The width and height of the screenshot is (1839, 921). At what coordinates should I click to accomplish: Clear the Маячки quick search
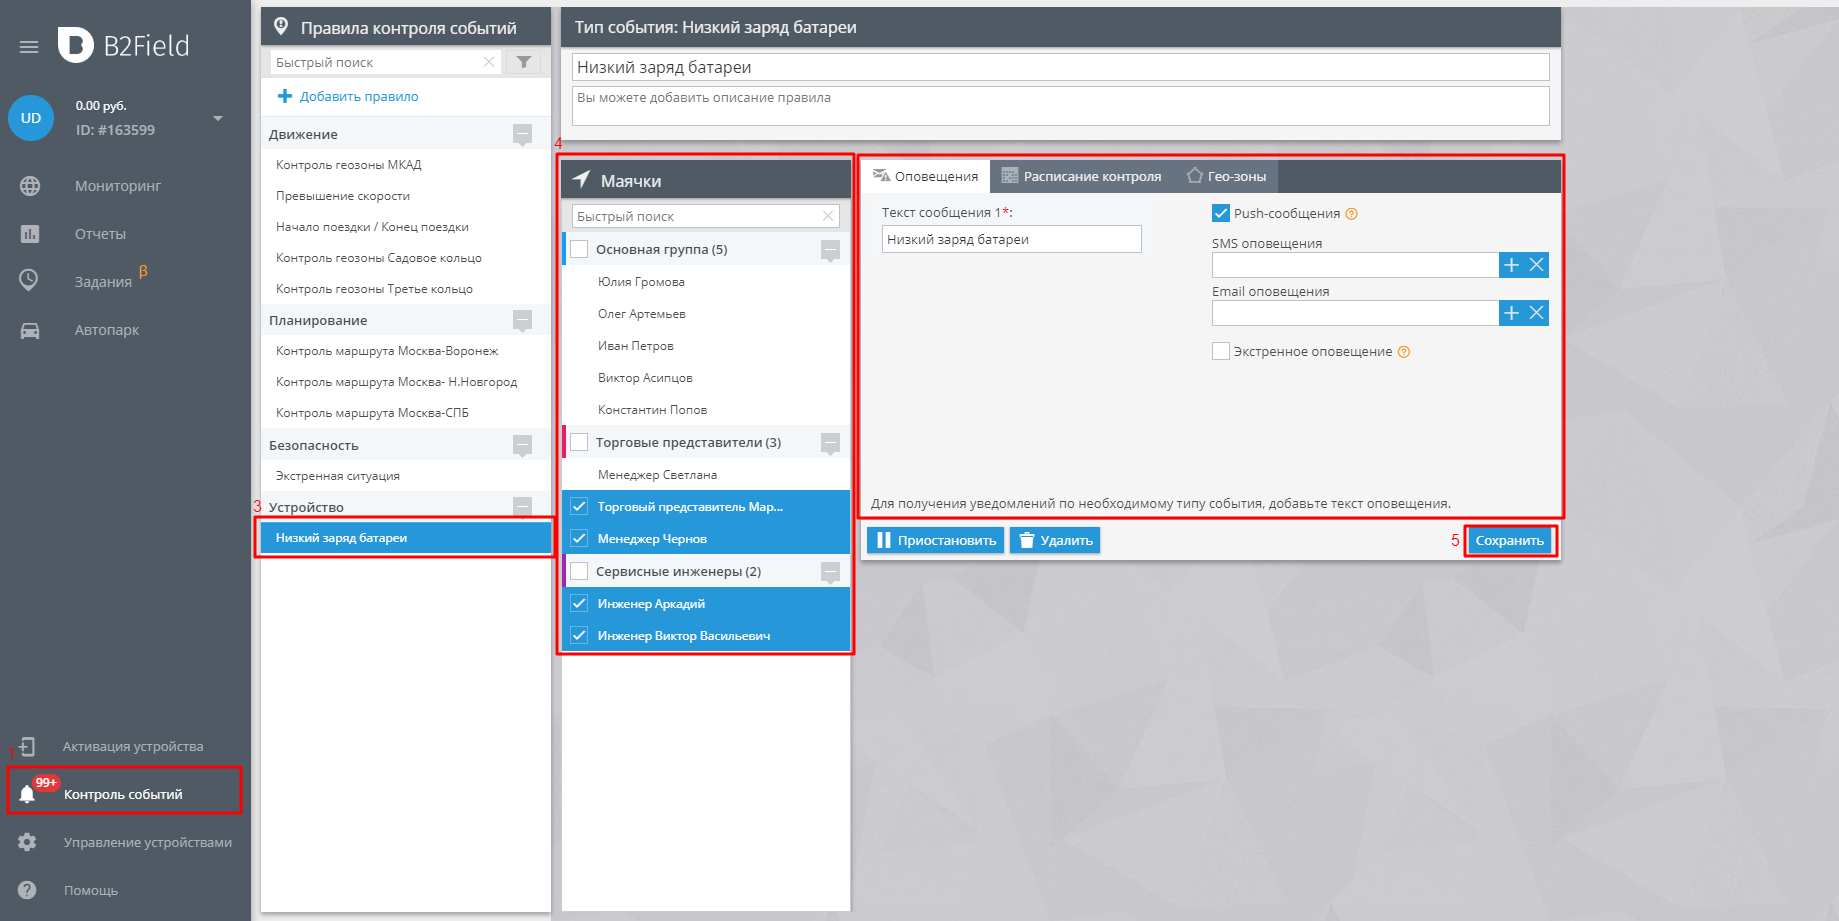[828, 216]
